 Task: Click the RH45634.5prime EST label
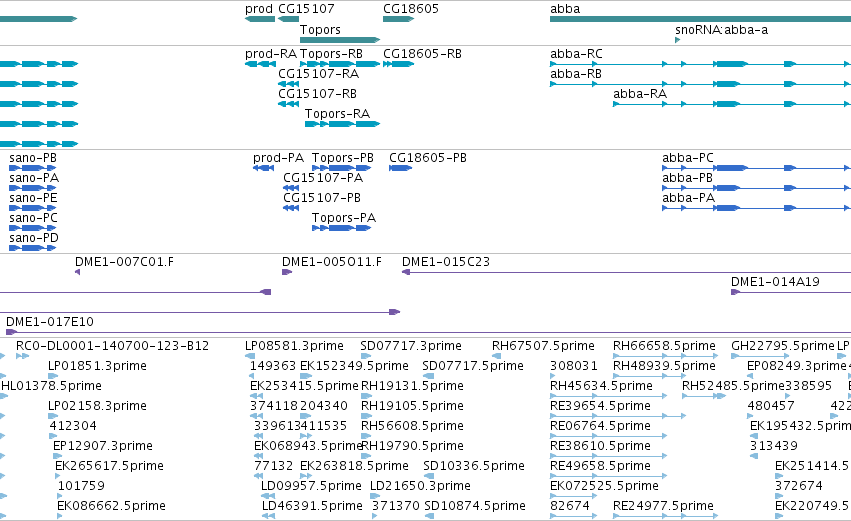pyautogui.click(x=601, y=386)
